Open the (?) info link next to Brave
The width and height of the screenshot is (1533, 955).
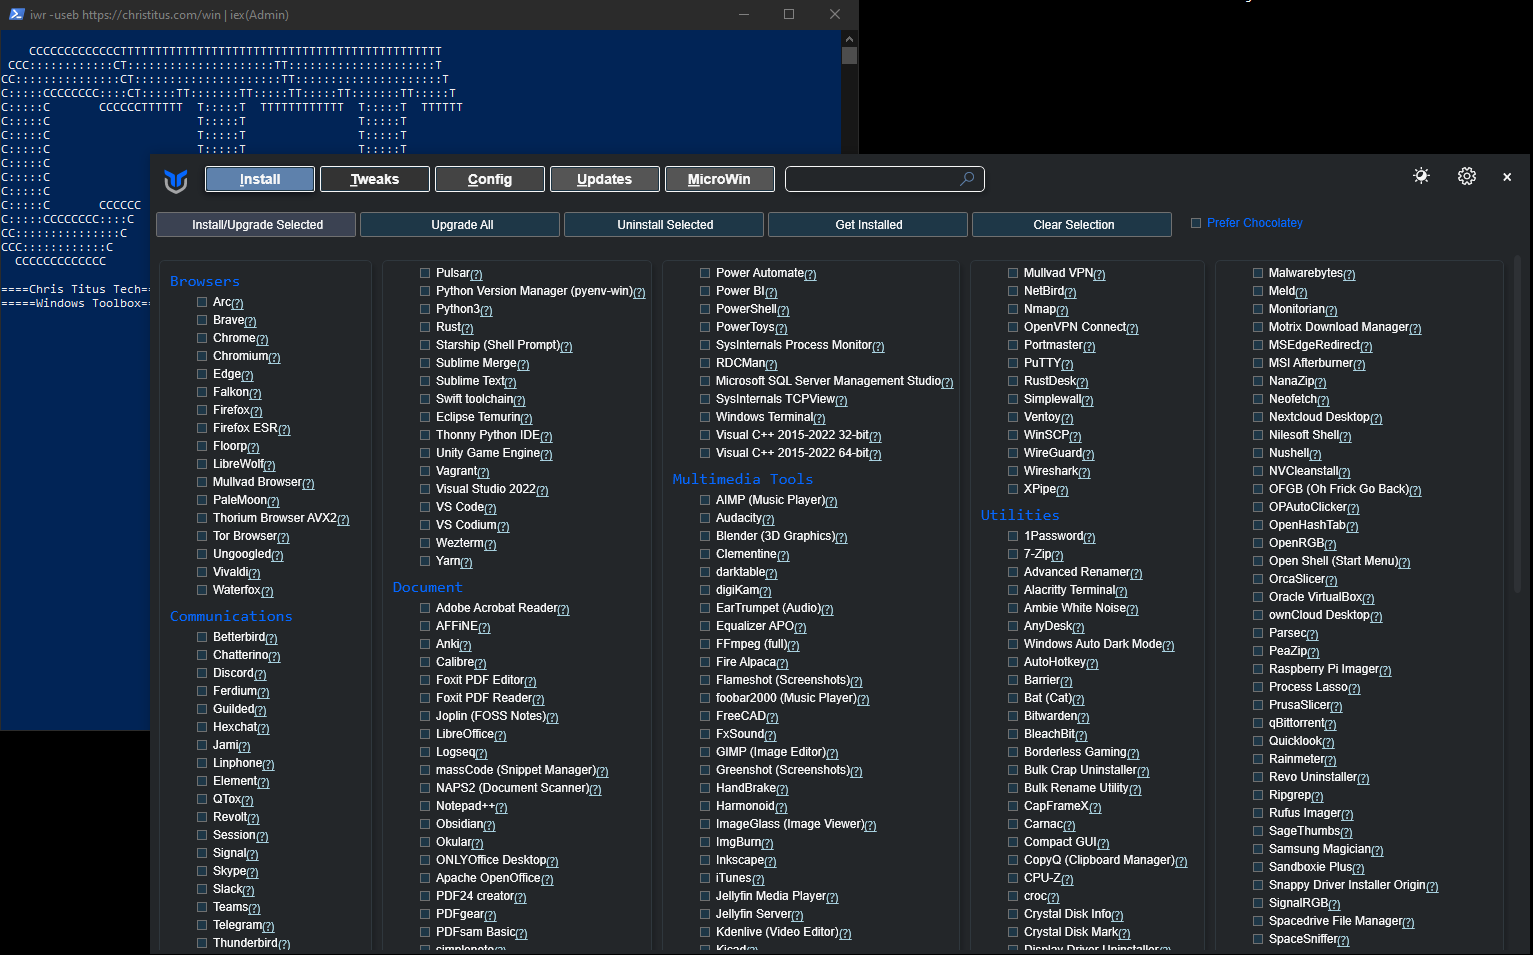(250, 322)
